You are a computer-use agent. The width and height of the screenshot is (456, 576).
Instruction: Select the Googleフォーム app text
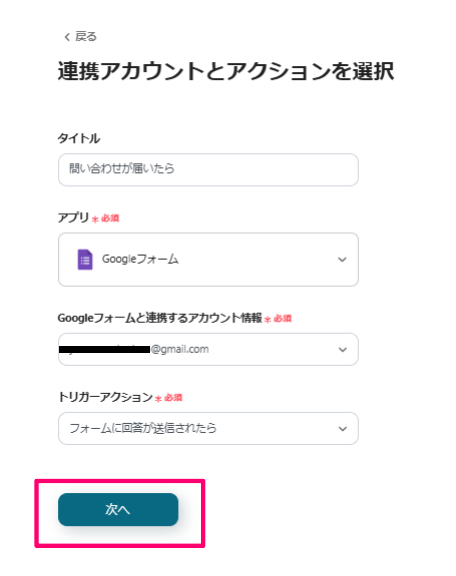pos(140,259)
